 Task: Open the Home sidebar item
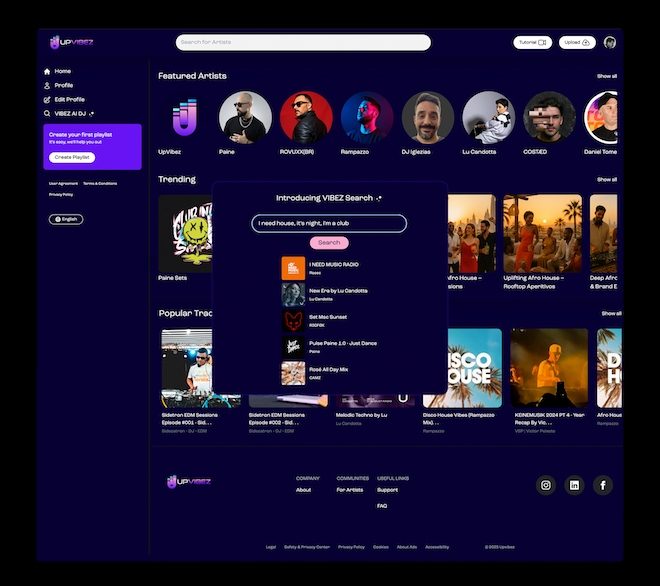(x=57, y=71)
